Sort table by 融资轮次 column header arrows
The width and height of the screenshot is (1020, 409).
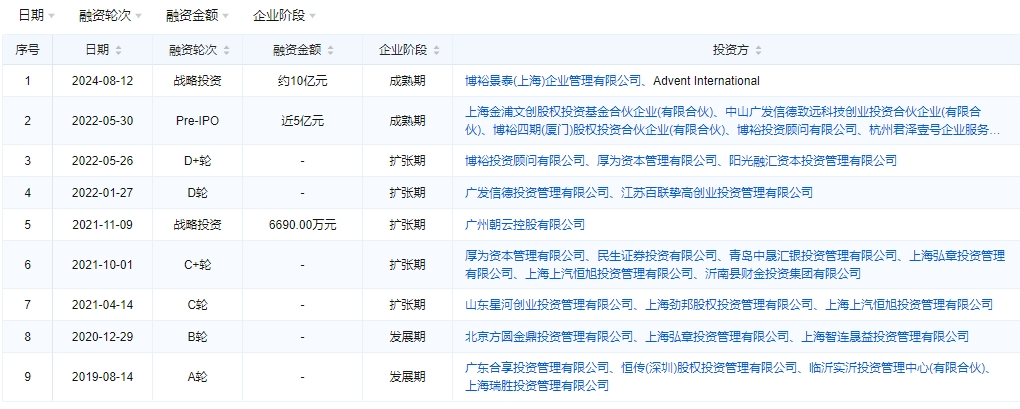point(228,50)
